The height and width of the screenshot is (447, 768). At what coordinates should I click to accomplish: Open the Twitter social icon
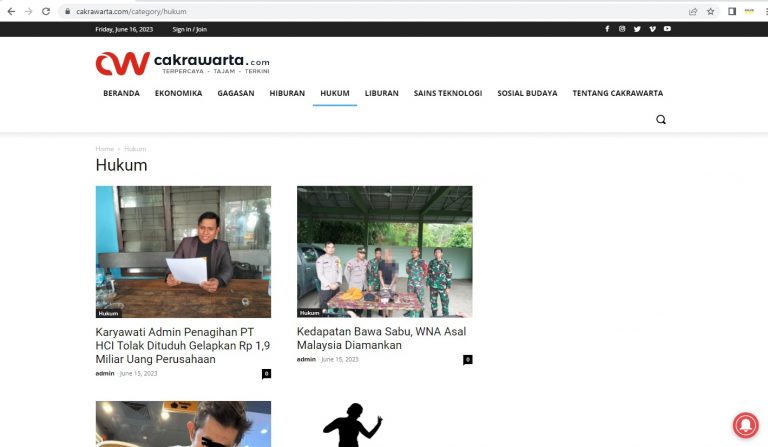click(637, 29)
